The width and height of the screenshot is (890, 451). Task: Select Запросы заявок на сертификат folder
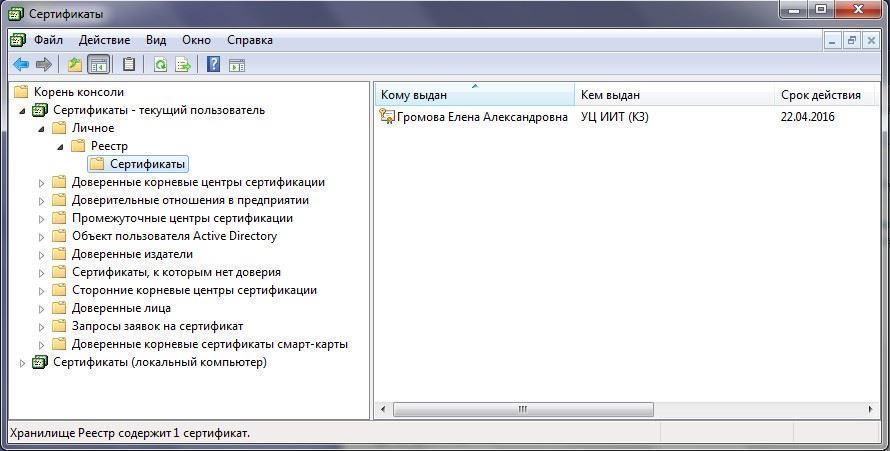pyautogui.click(x=157, y=326)
